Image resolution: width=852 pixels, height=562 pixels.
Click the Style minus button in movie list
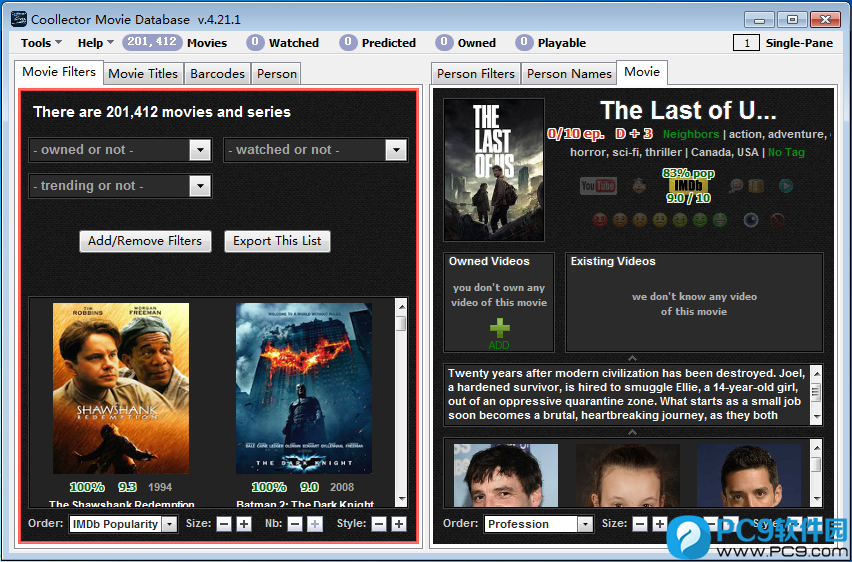pyautogui.click(x=379, y=524)
